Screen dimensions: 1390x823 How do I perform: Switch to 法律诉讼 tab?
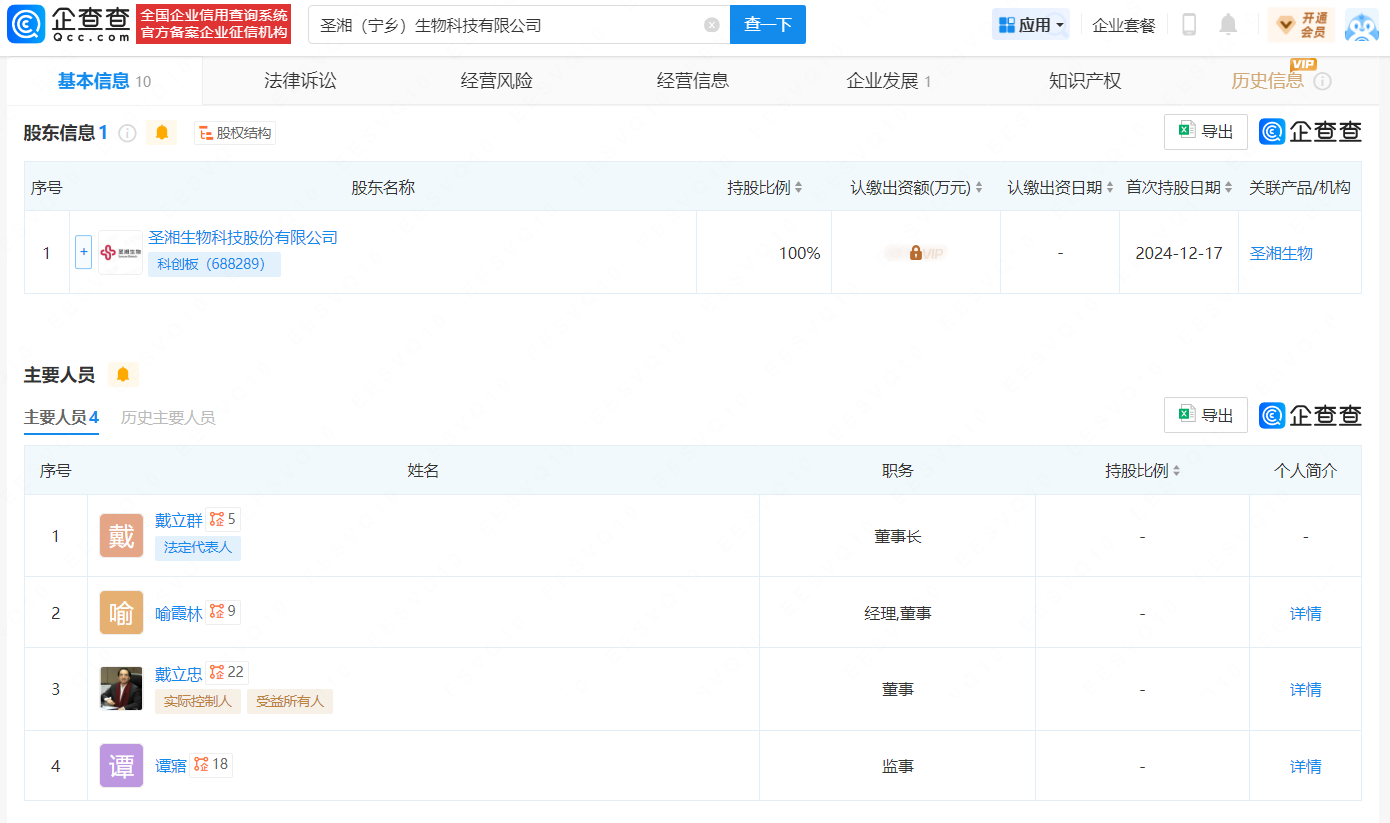(300, 81)
